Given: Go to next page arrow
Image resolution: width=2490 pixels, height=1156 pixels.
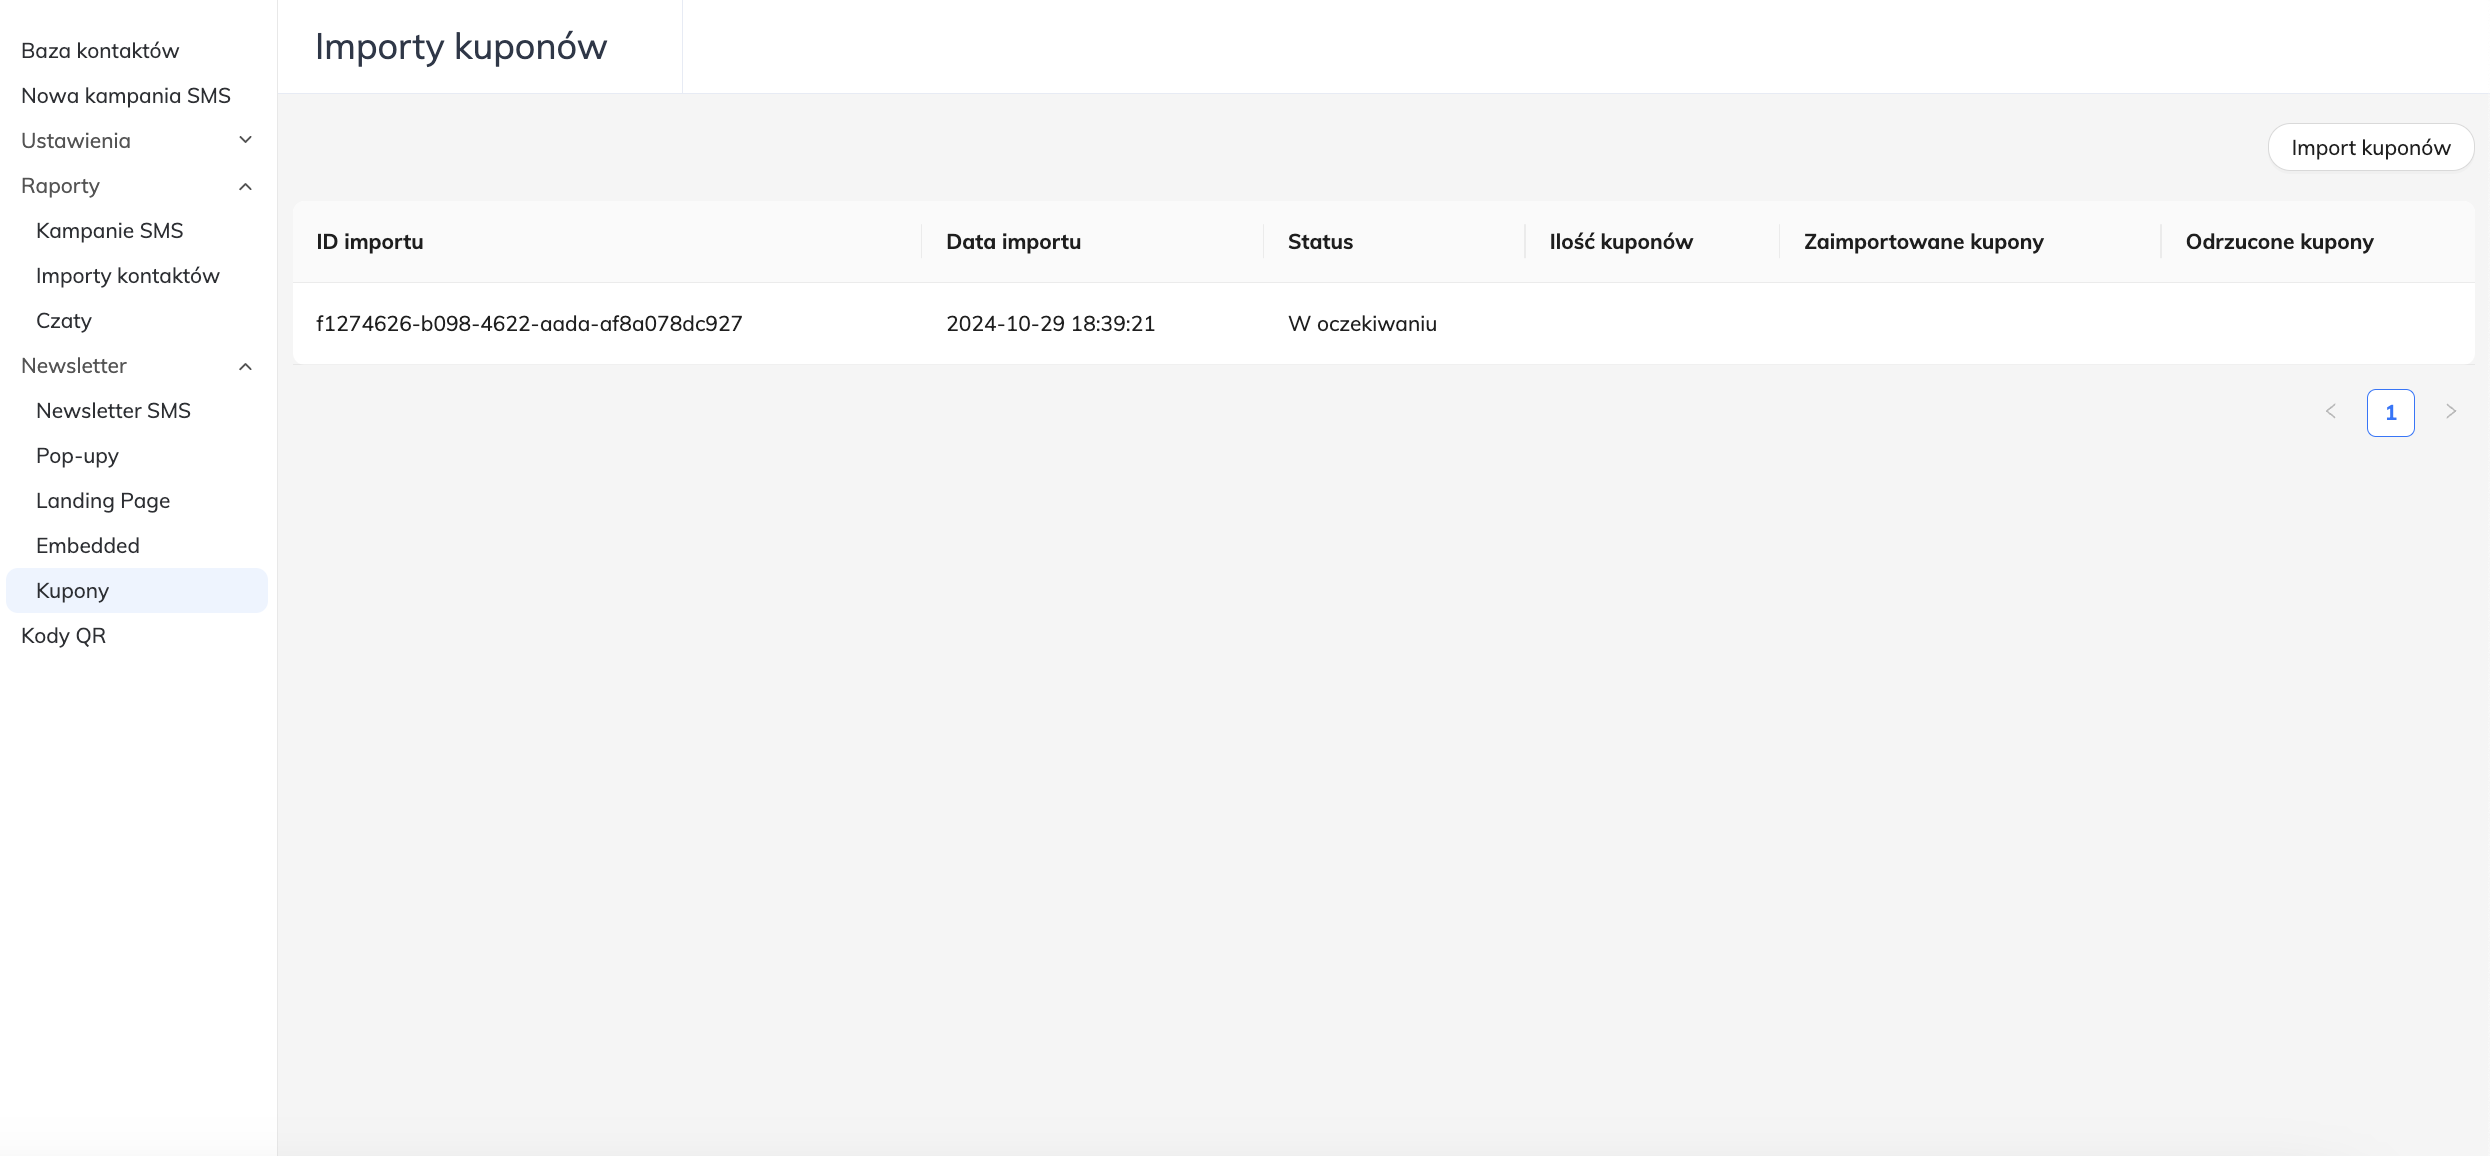Looking at the screenshot, I should [2451, 412].
